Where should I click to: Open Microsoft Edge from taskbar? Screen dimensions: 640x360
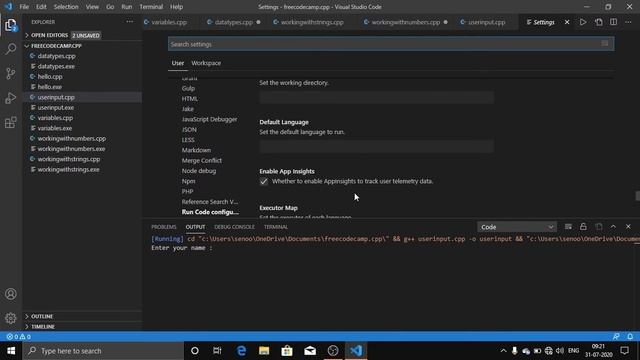point(241,351)
